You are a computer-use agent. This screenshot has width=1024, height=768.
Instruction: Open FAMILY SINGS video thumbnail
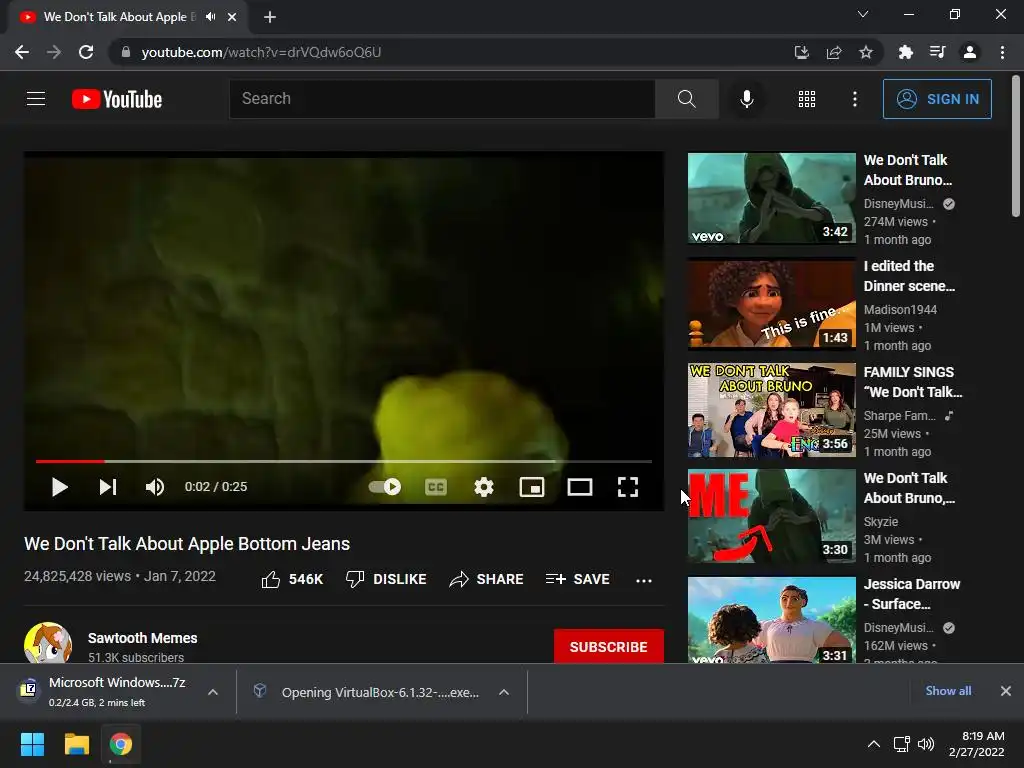771,410
